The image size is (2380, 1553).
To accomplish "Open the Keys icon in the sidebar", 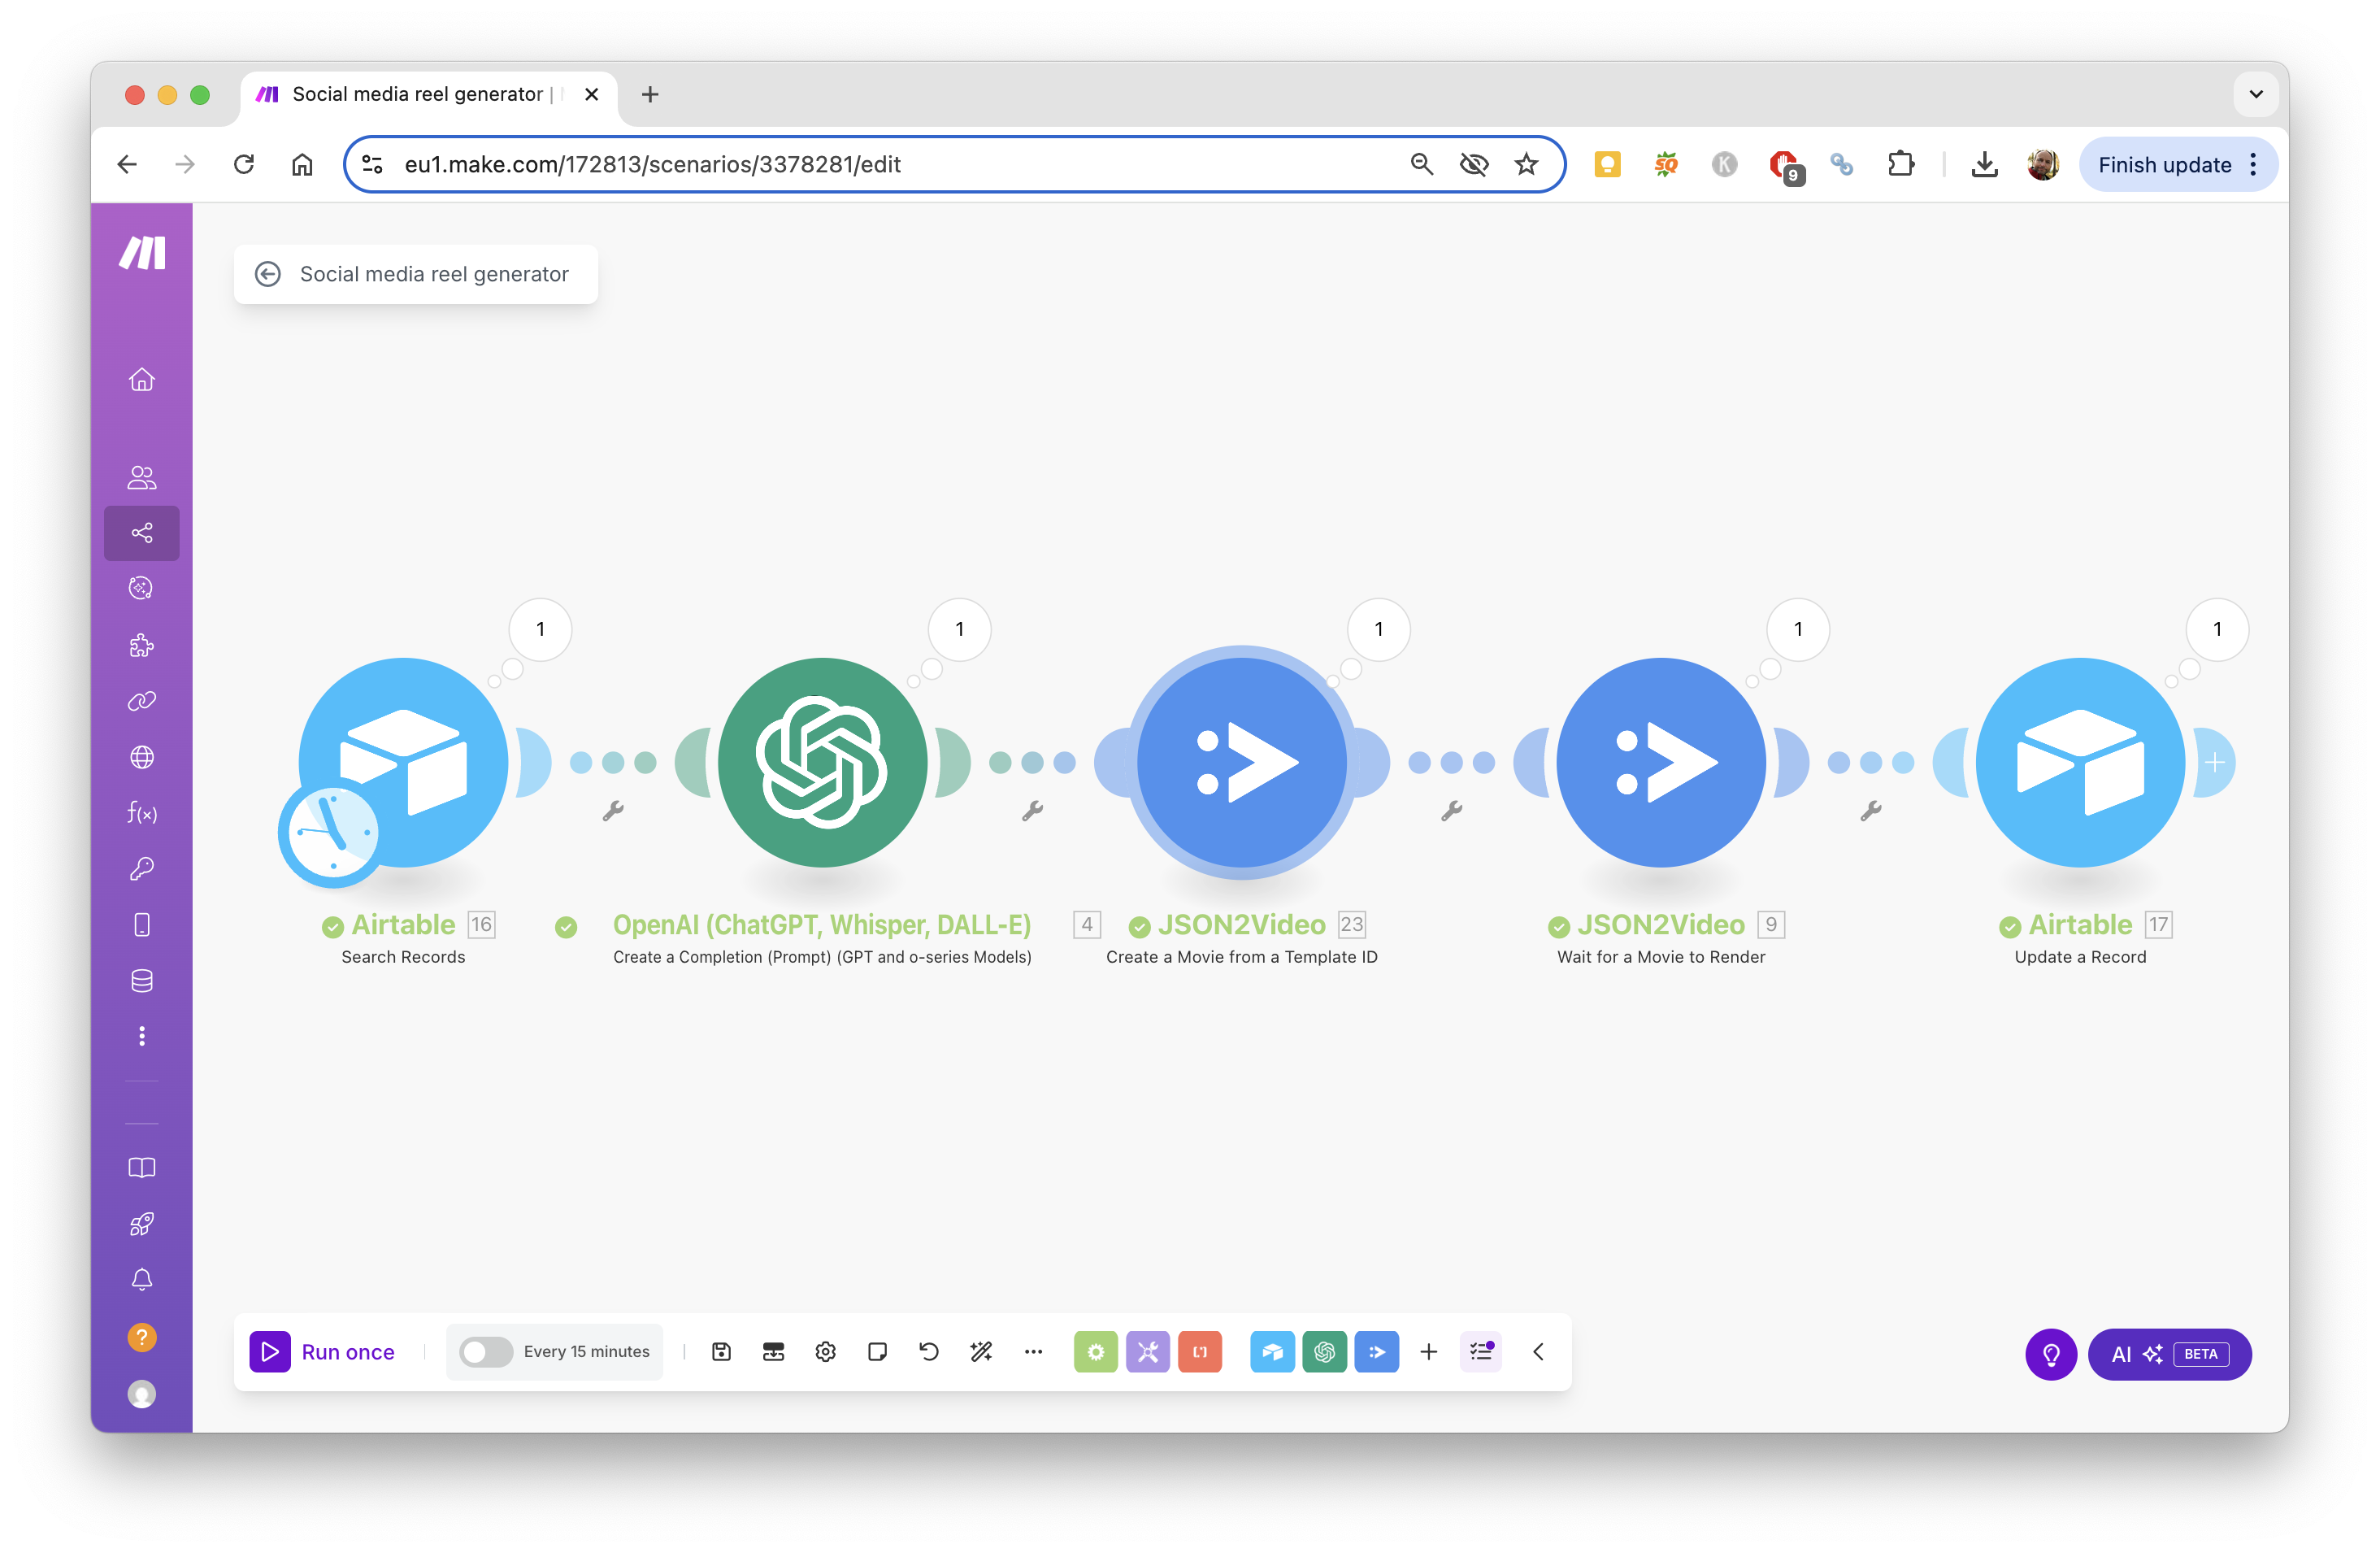I will pyautogui.click(x=142, y=869).
